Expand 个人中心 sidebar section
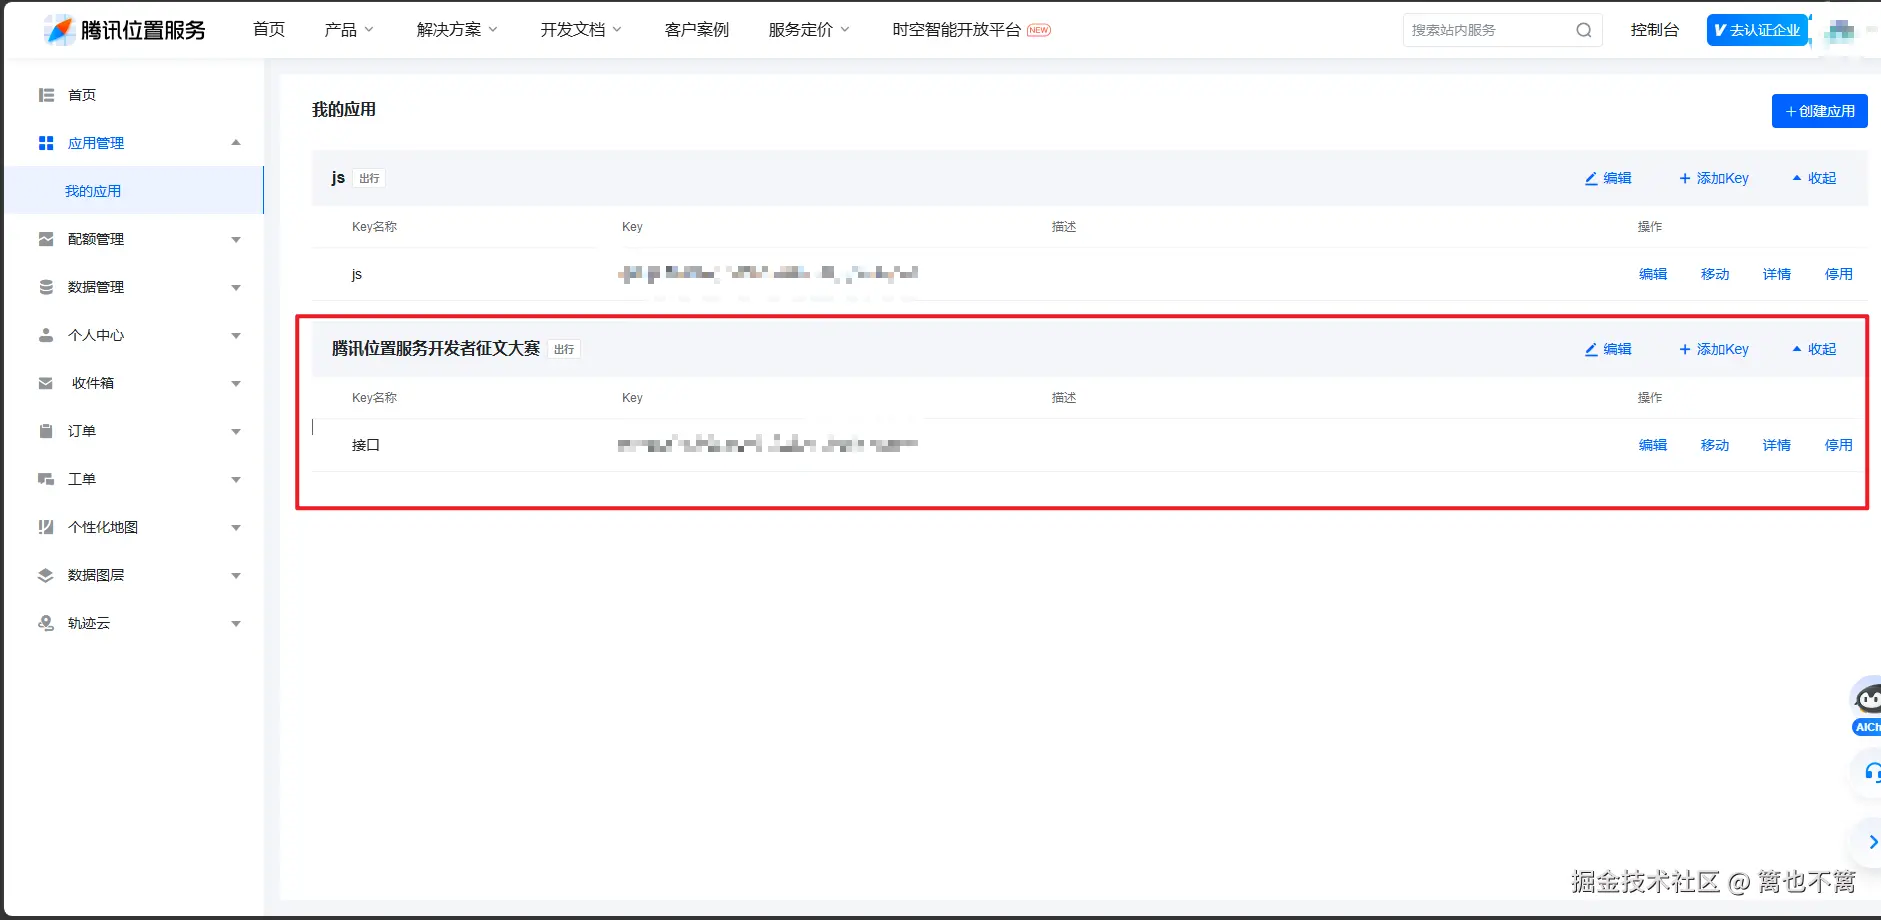This screenshot has height=920, width=1881. (x=236, y=336)
